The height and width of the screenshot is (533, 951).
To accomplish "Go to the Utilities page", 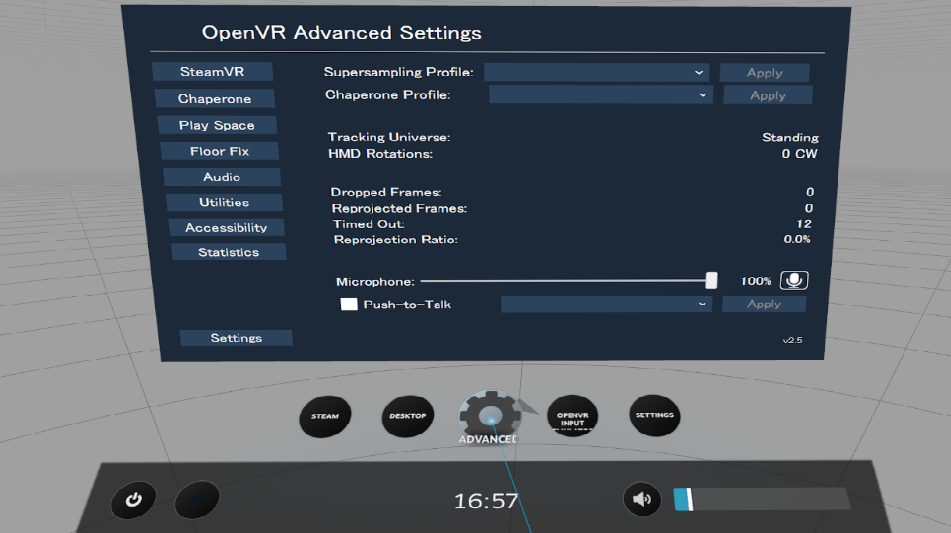I will 224,203.
